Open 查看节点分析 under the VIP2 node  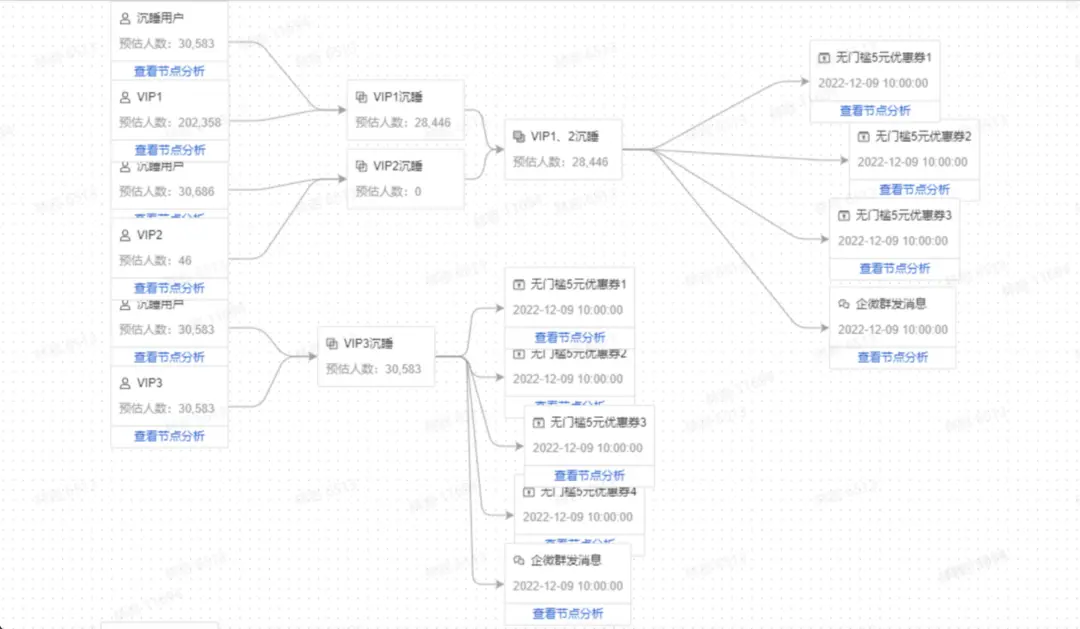coord(169,288)
